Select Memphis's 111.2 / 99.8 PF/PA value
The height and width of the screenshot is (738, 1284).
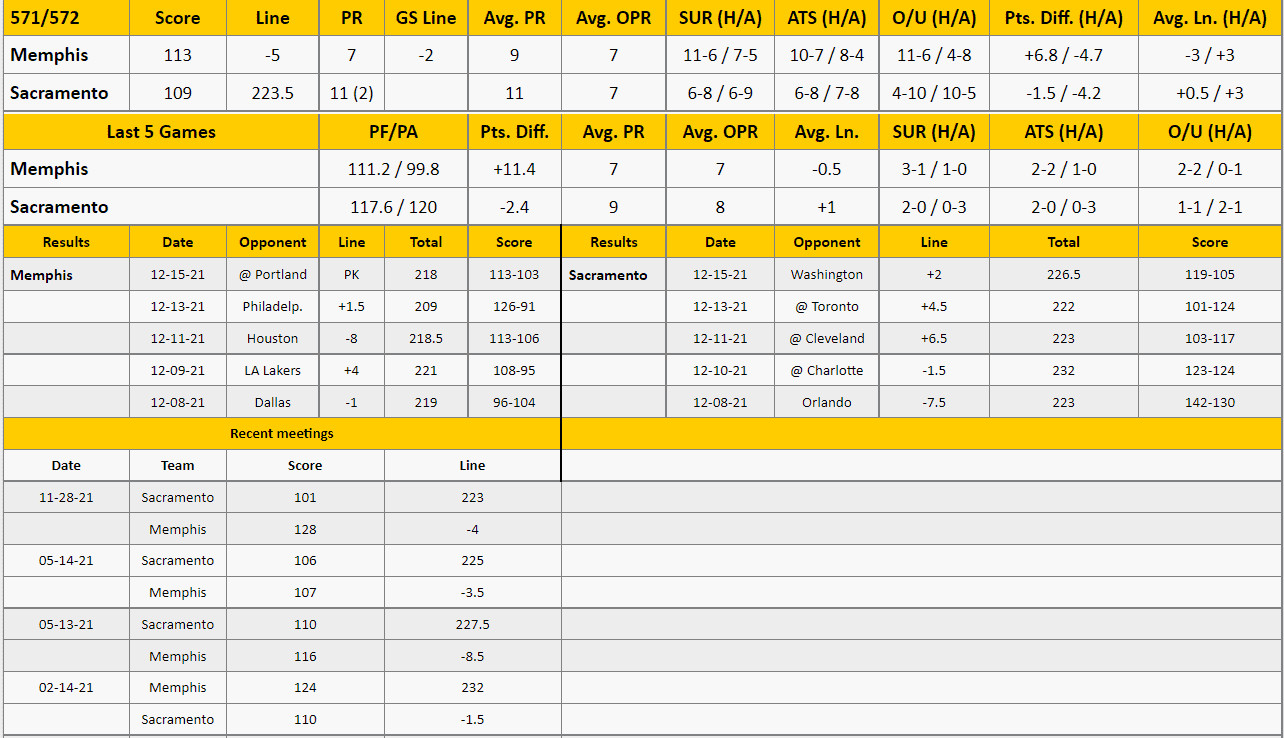point(393,169)
